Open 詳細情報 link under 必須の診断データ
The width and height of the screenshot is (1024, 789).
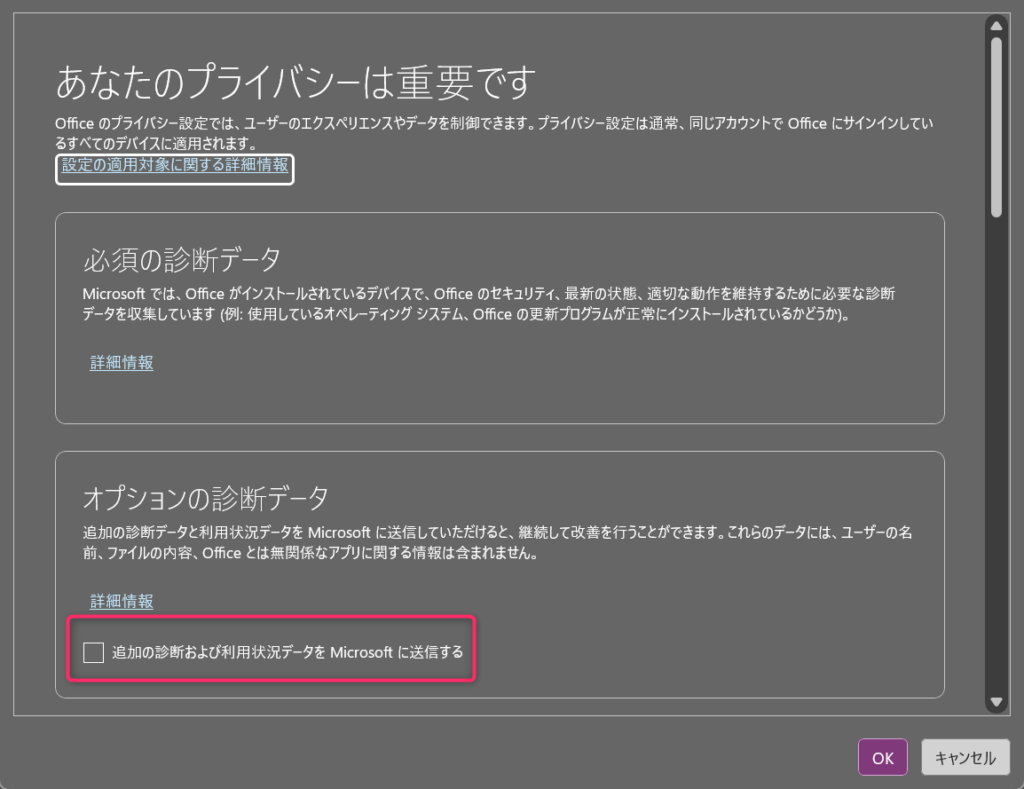[121, 363]
